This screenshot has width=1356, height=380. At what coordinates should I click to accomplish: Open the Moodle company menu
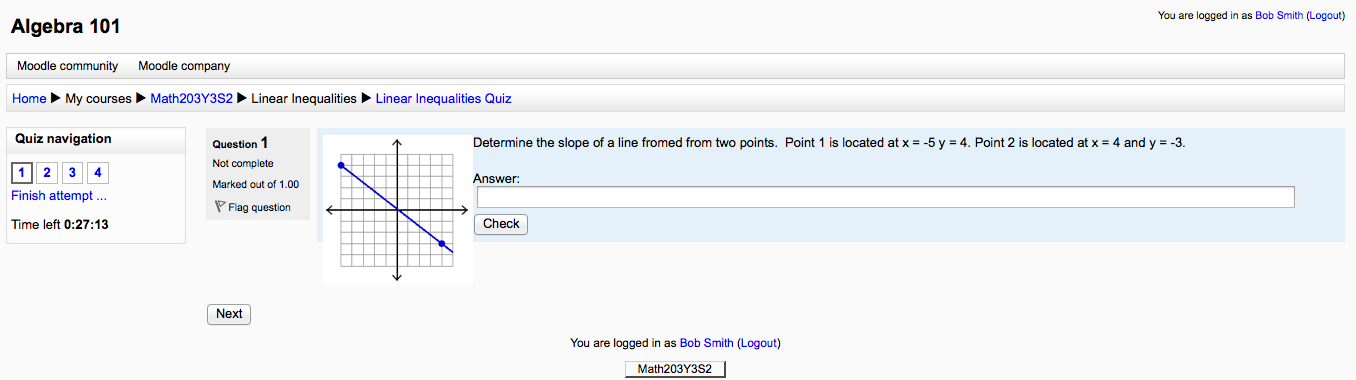[184, 66]
